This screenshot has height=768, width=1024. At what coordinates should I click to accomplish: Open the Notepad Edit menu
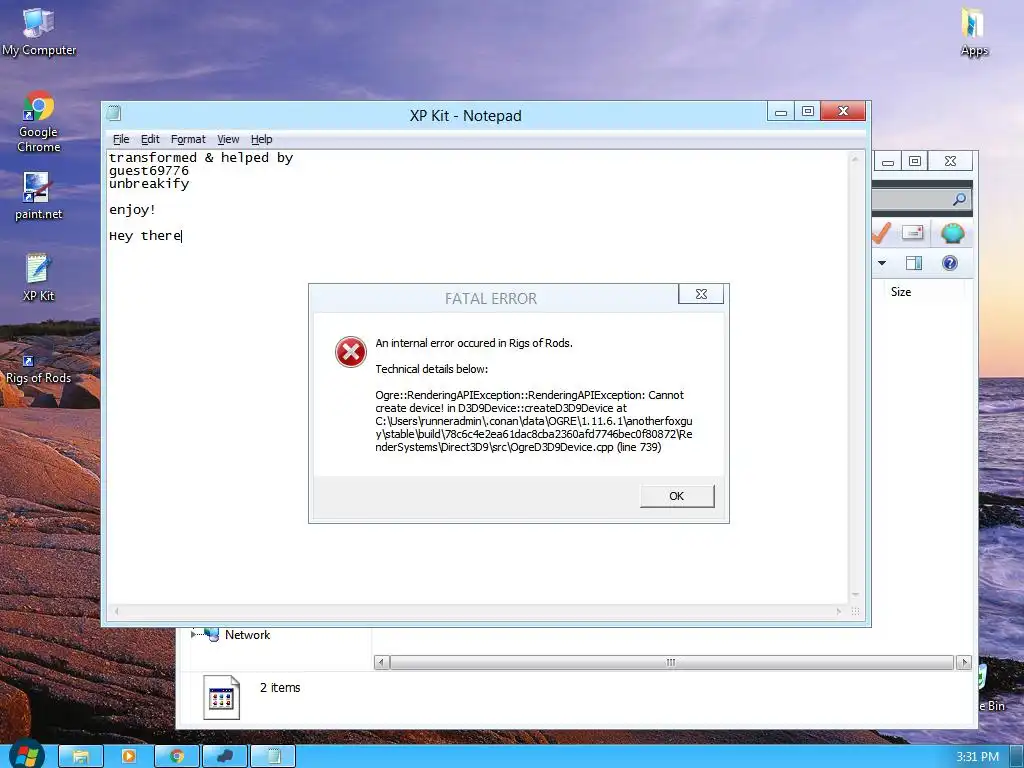pyautogui.click(x=150, y=139)
